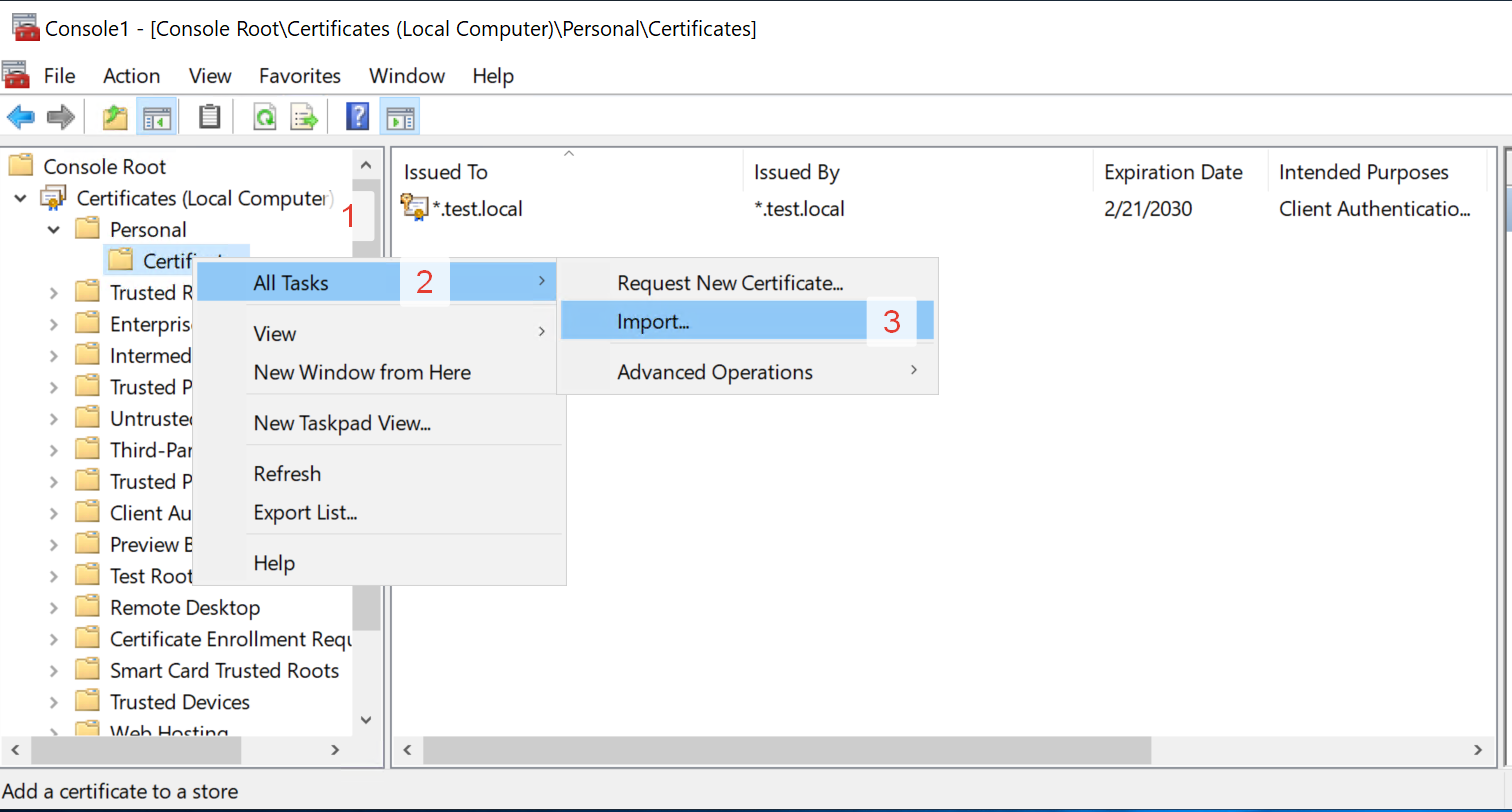Screen dimensions: 1512x812
Task: Select Trusted Devices in the tree
Action: (180, 702)
